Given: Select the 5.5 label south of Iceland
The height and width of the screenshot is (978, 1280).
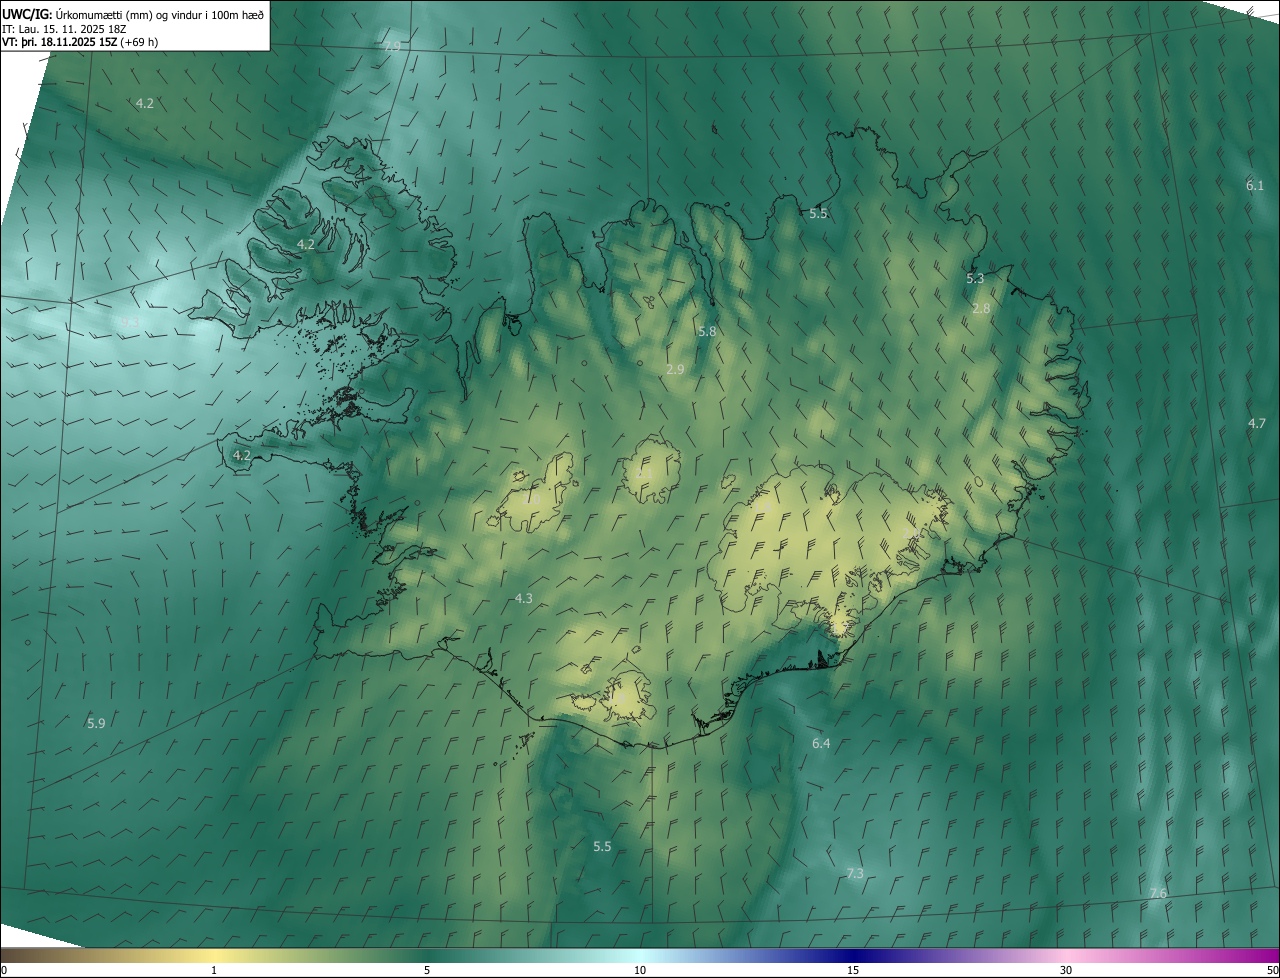Looking at the screenshot, I should (602, 846).
